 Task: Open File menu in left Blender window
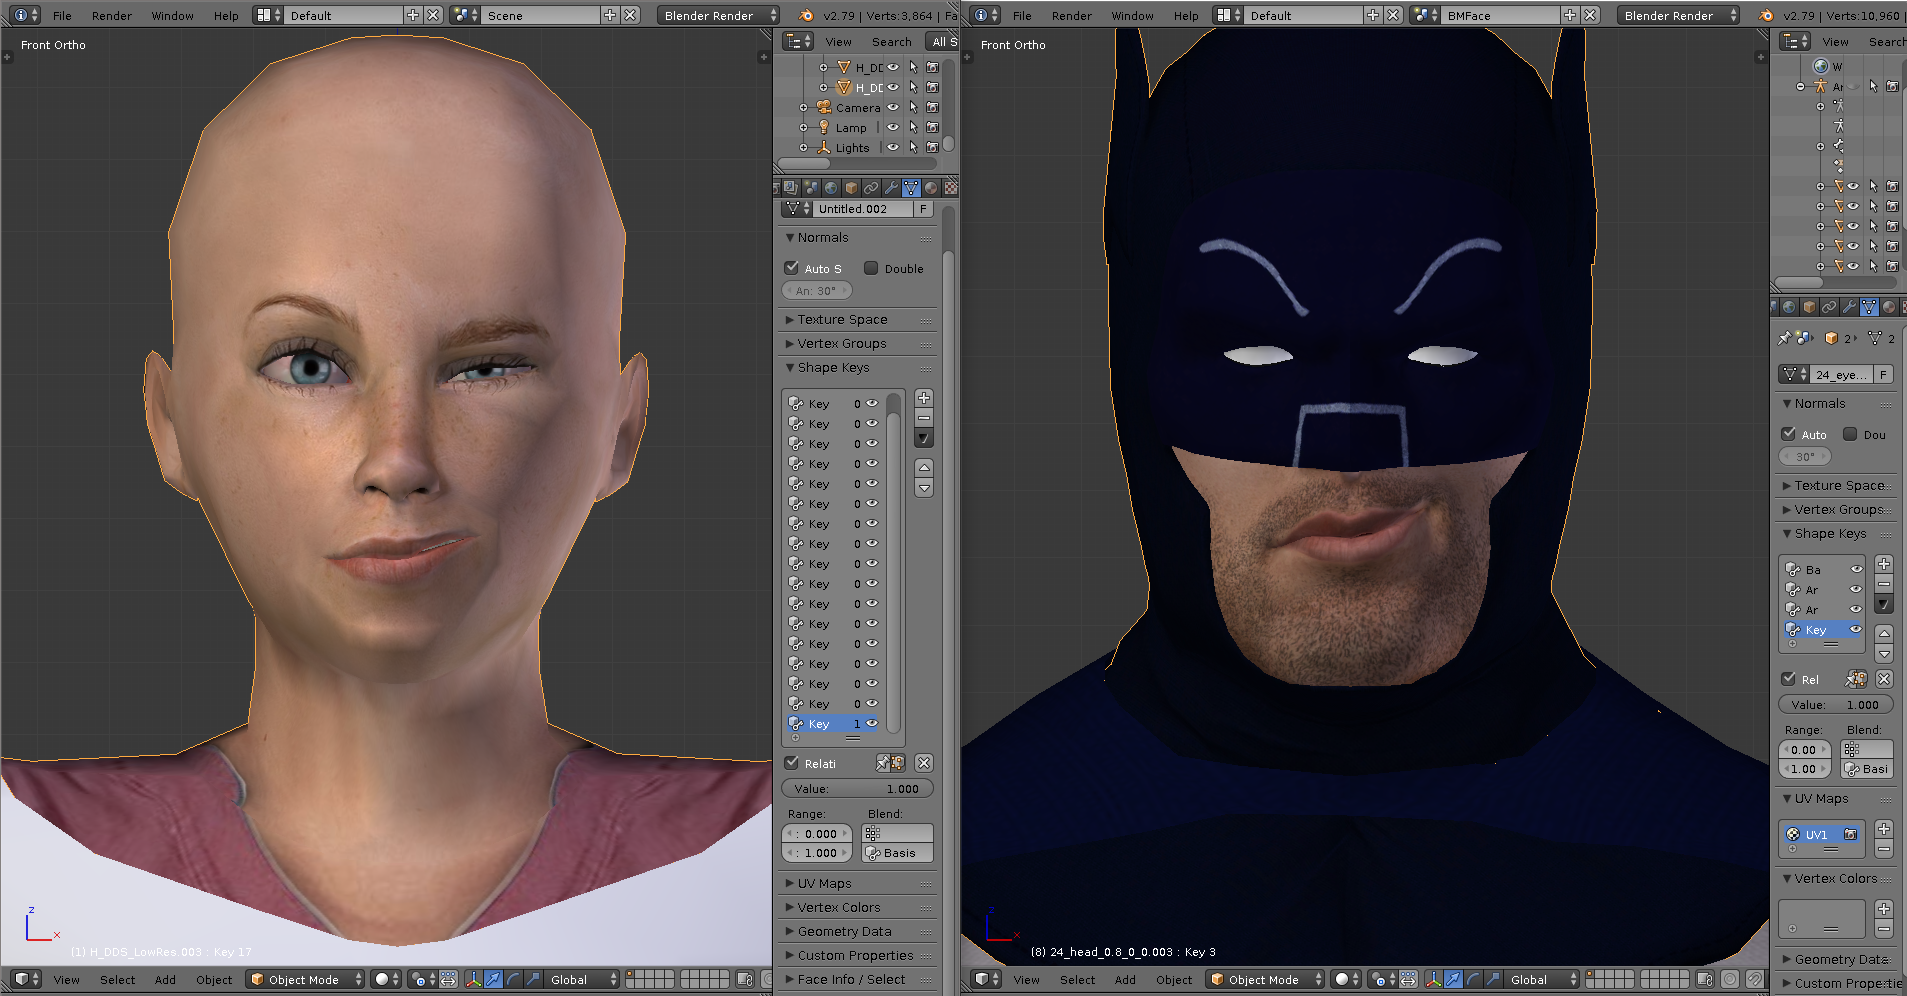[x=62, y=15]
